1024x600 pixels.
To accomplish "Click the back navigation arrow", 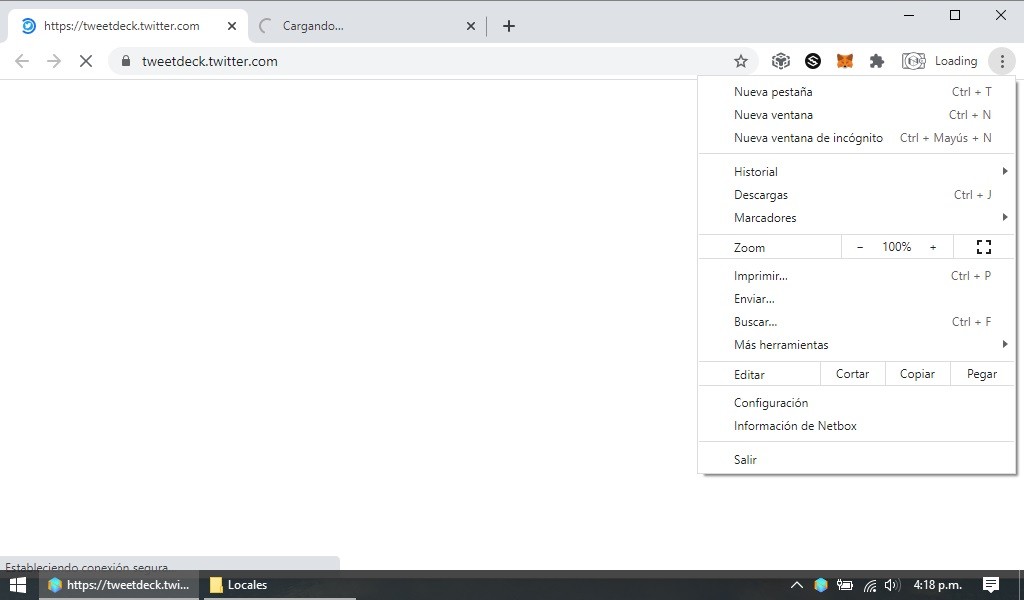I will tap(22, 61).
